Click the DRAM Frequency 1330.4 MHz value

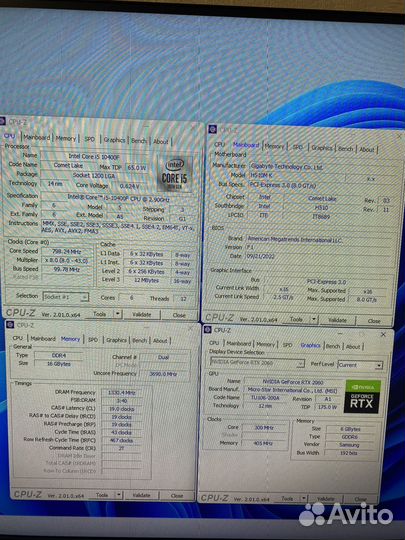pos(122,393)
